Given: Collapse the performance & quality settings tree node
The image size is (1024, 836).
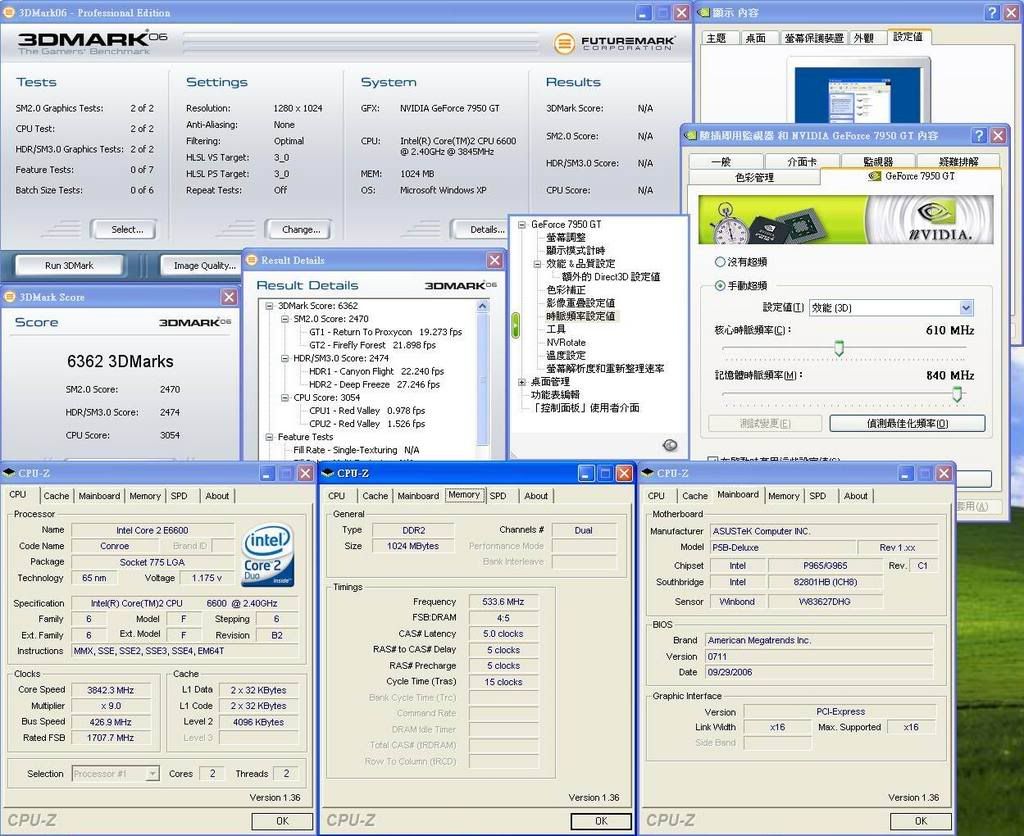Looking at the screenshot, I should click(x=537, y=264).
